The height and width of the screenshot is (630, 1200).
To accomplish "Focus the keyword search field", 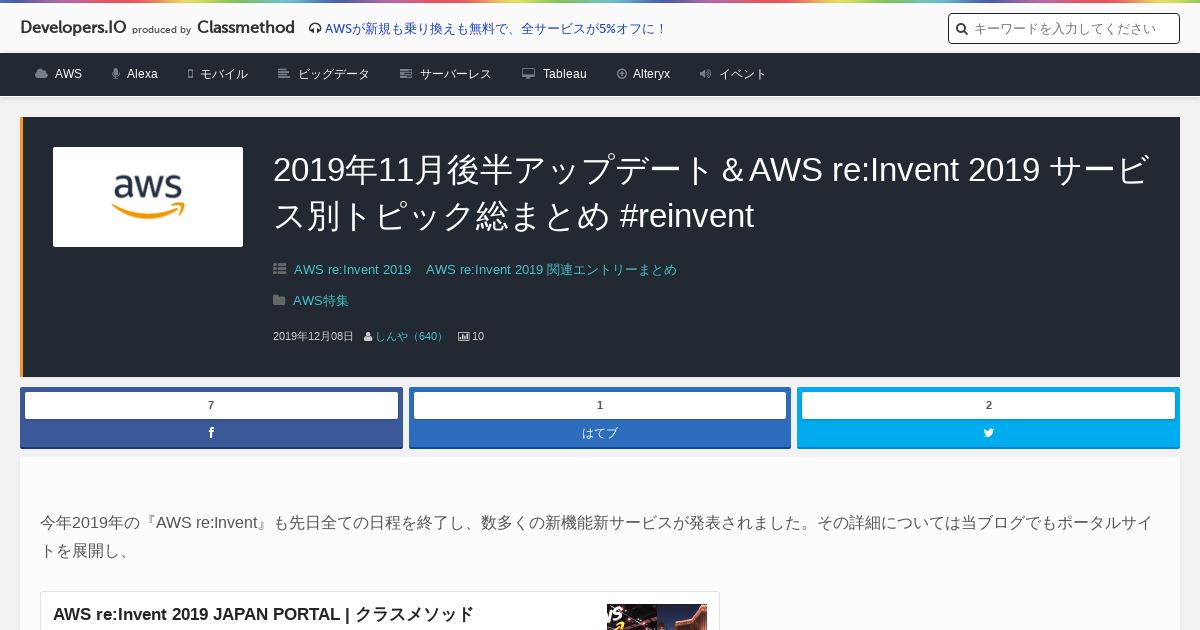I will pyautogui.click(x=1064, y=29).
